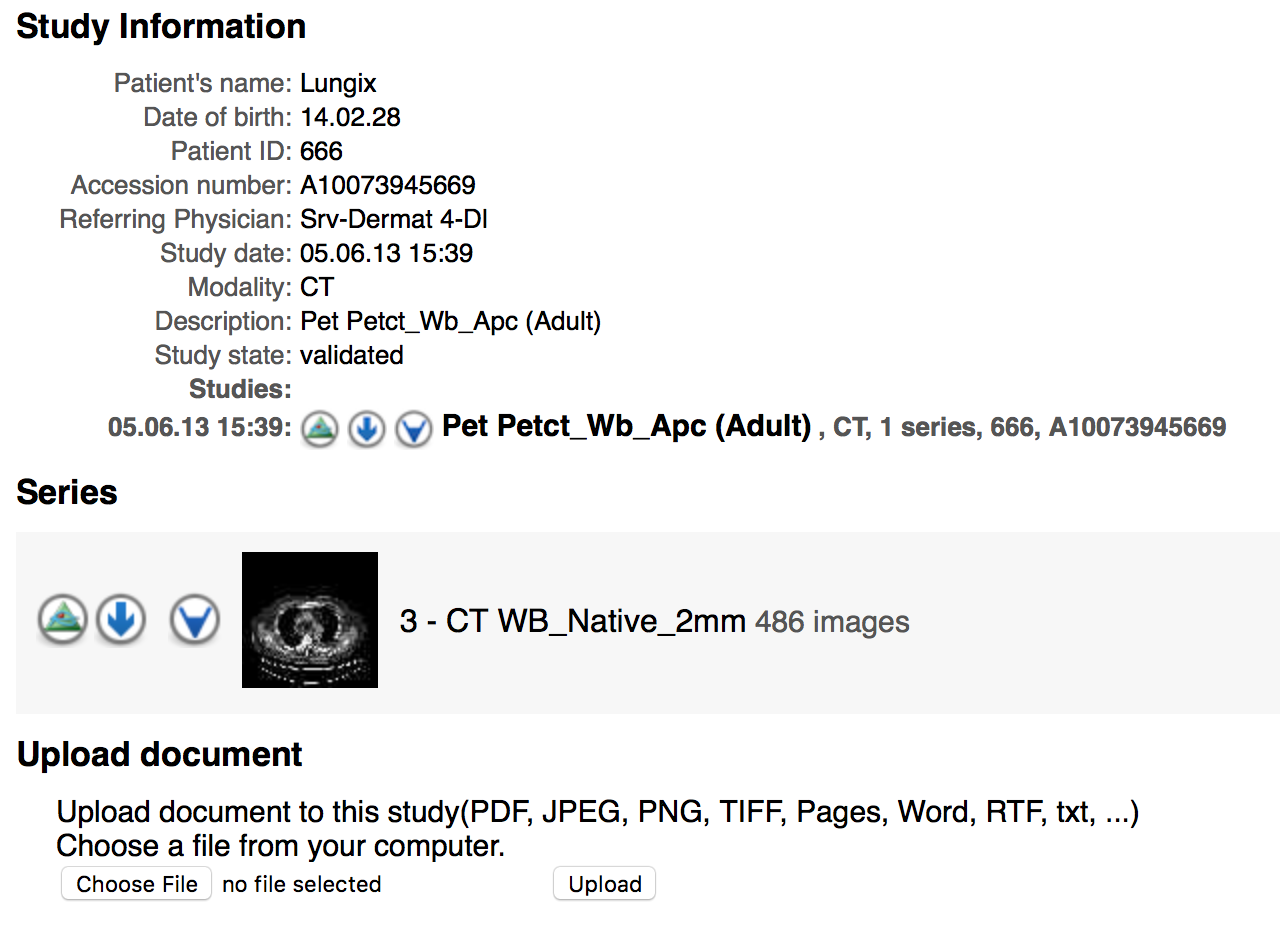
Task: Download the CT WB_Native_2mm series
Action: point(121,620)
